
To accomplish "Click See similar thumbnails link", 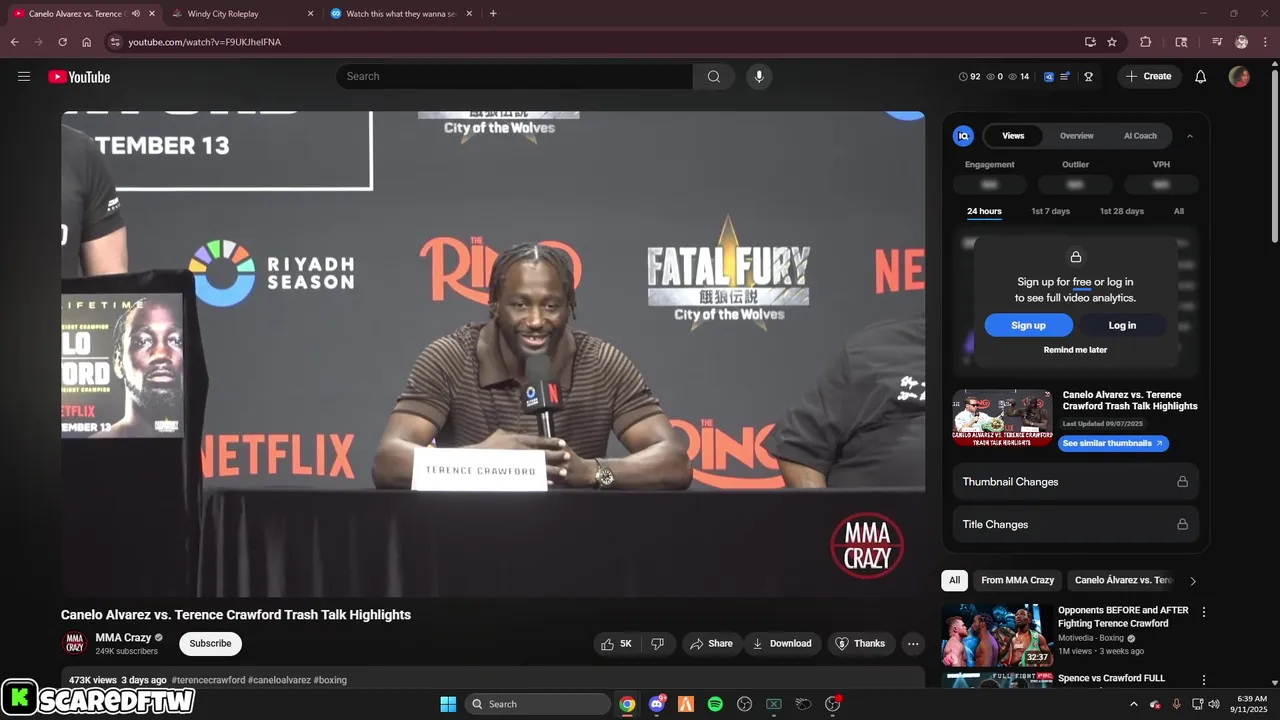I will (x=1113, y=443).
